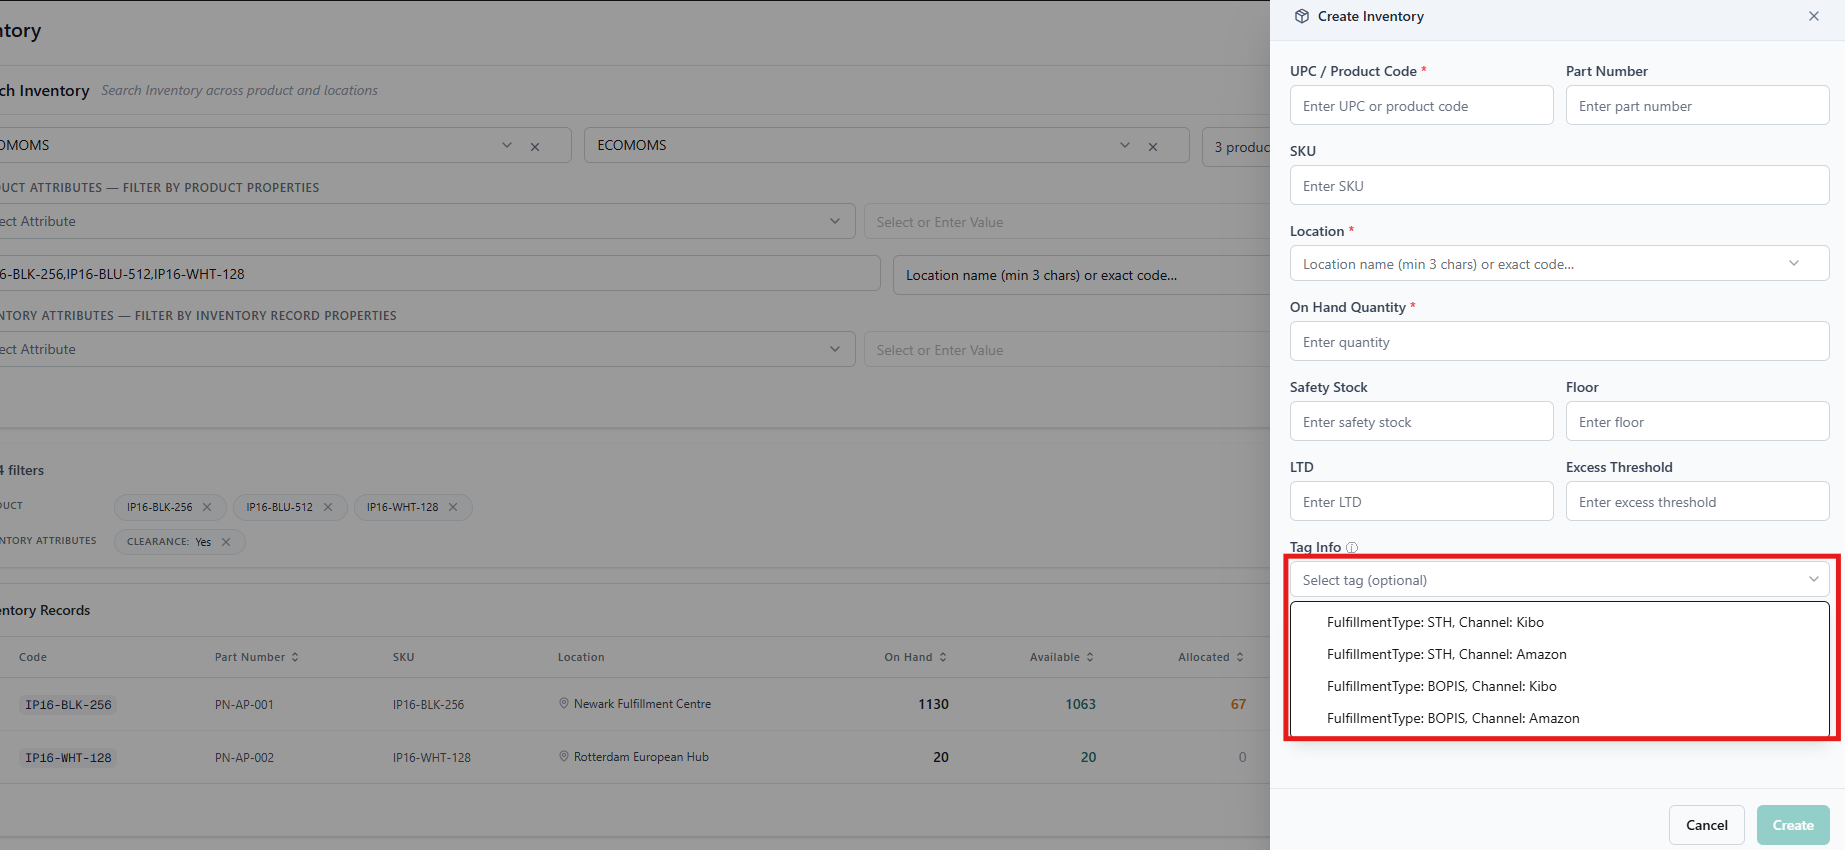Open the IP16-WHT-128 code cell

coord(68,757)
